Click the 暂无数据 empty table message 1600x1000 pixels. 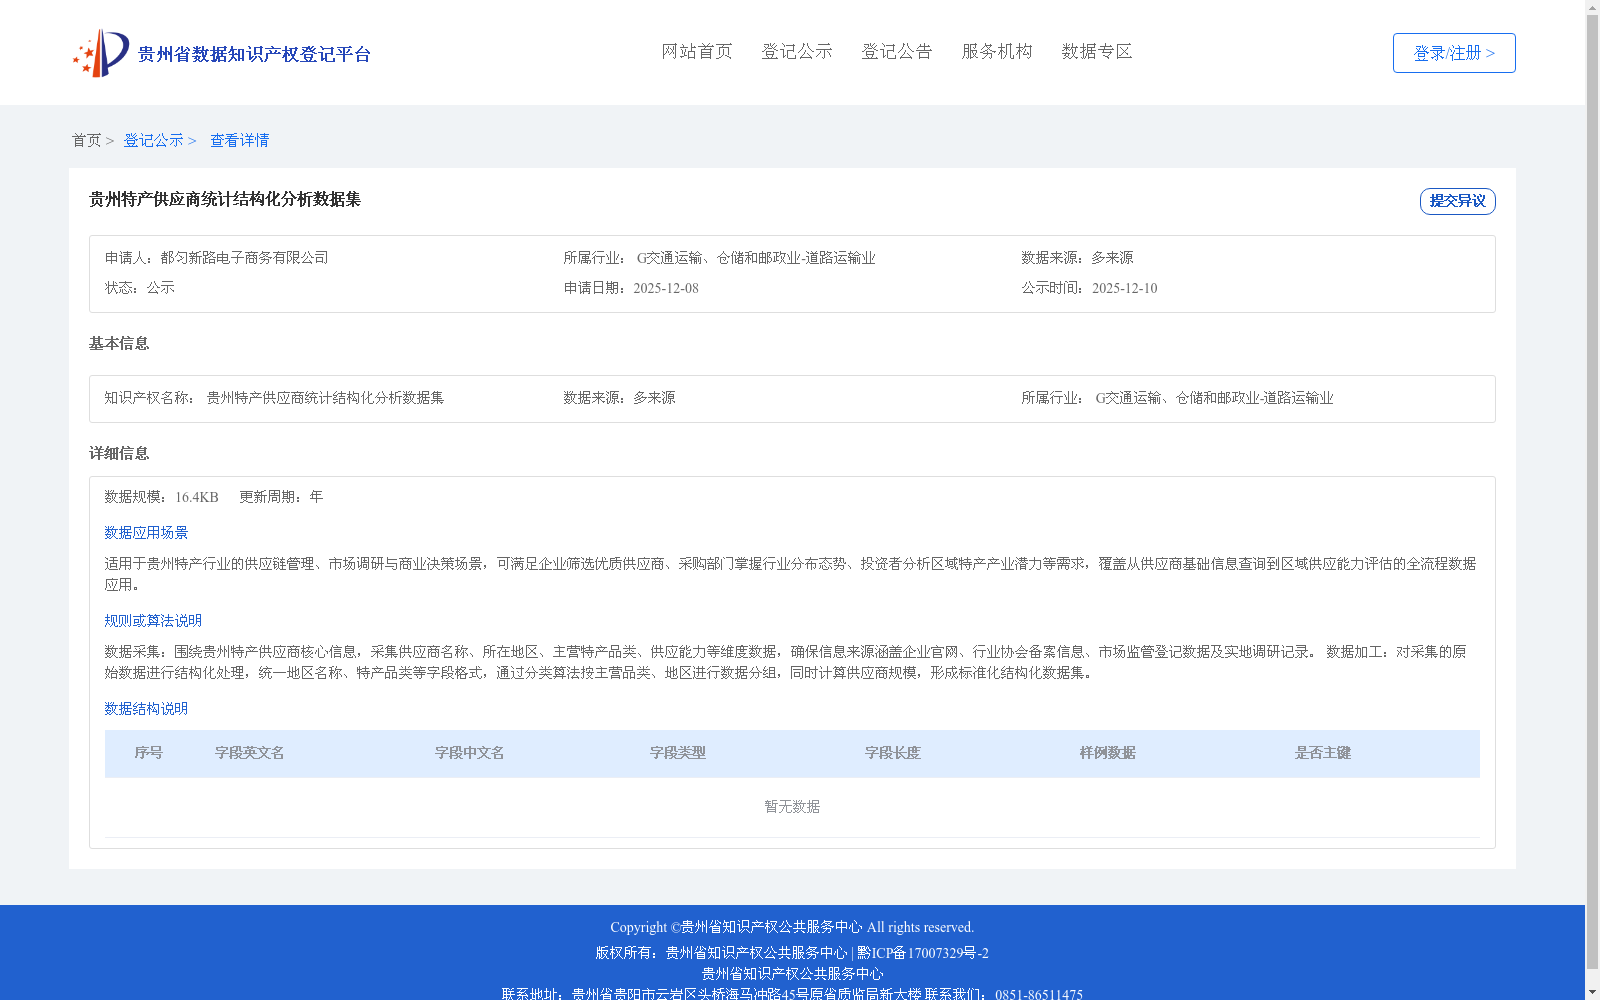(792, 807)
